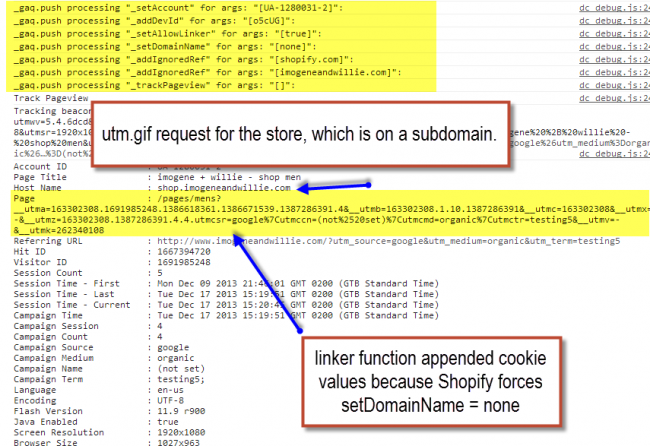Viewport: 650px width, 446px height.
Task: Open dc_debug.js link on _trackPageview line
Action: [614, 85]
